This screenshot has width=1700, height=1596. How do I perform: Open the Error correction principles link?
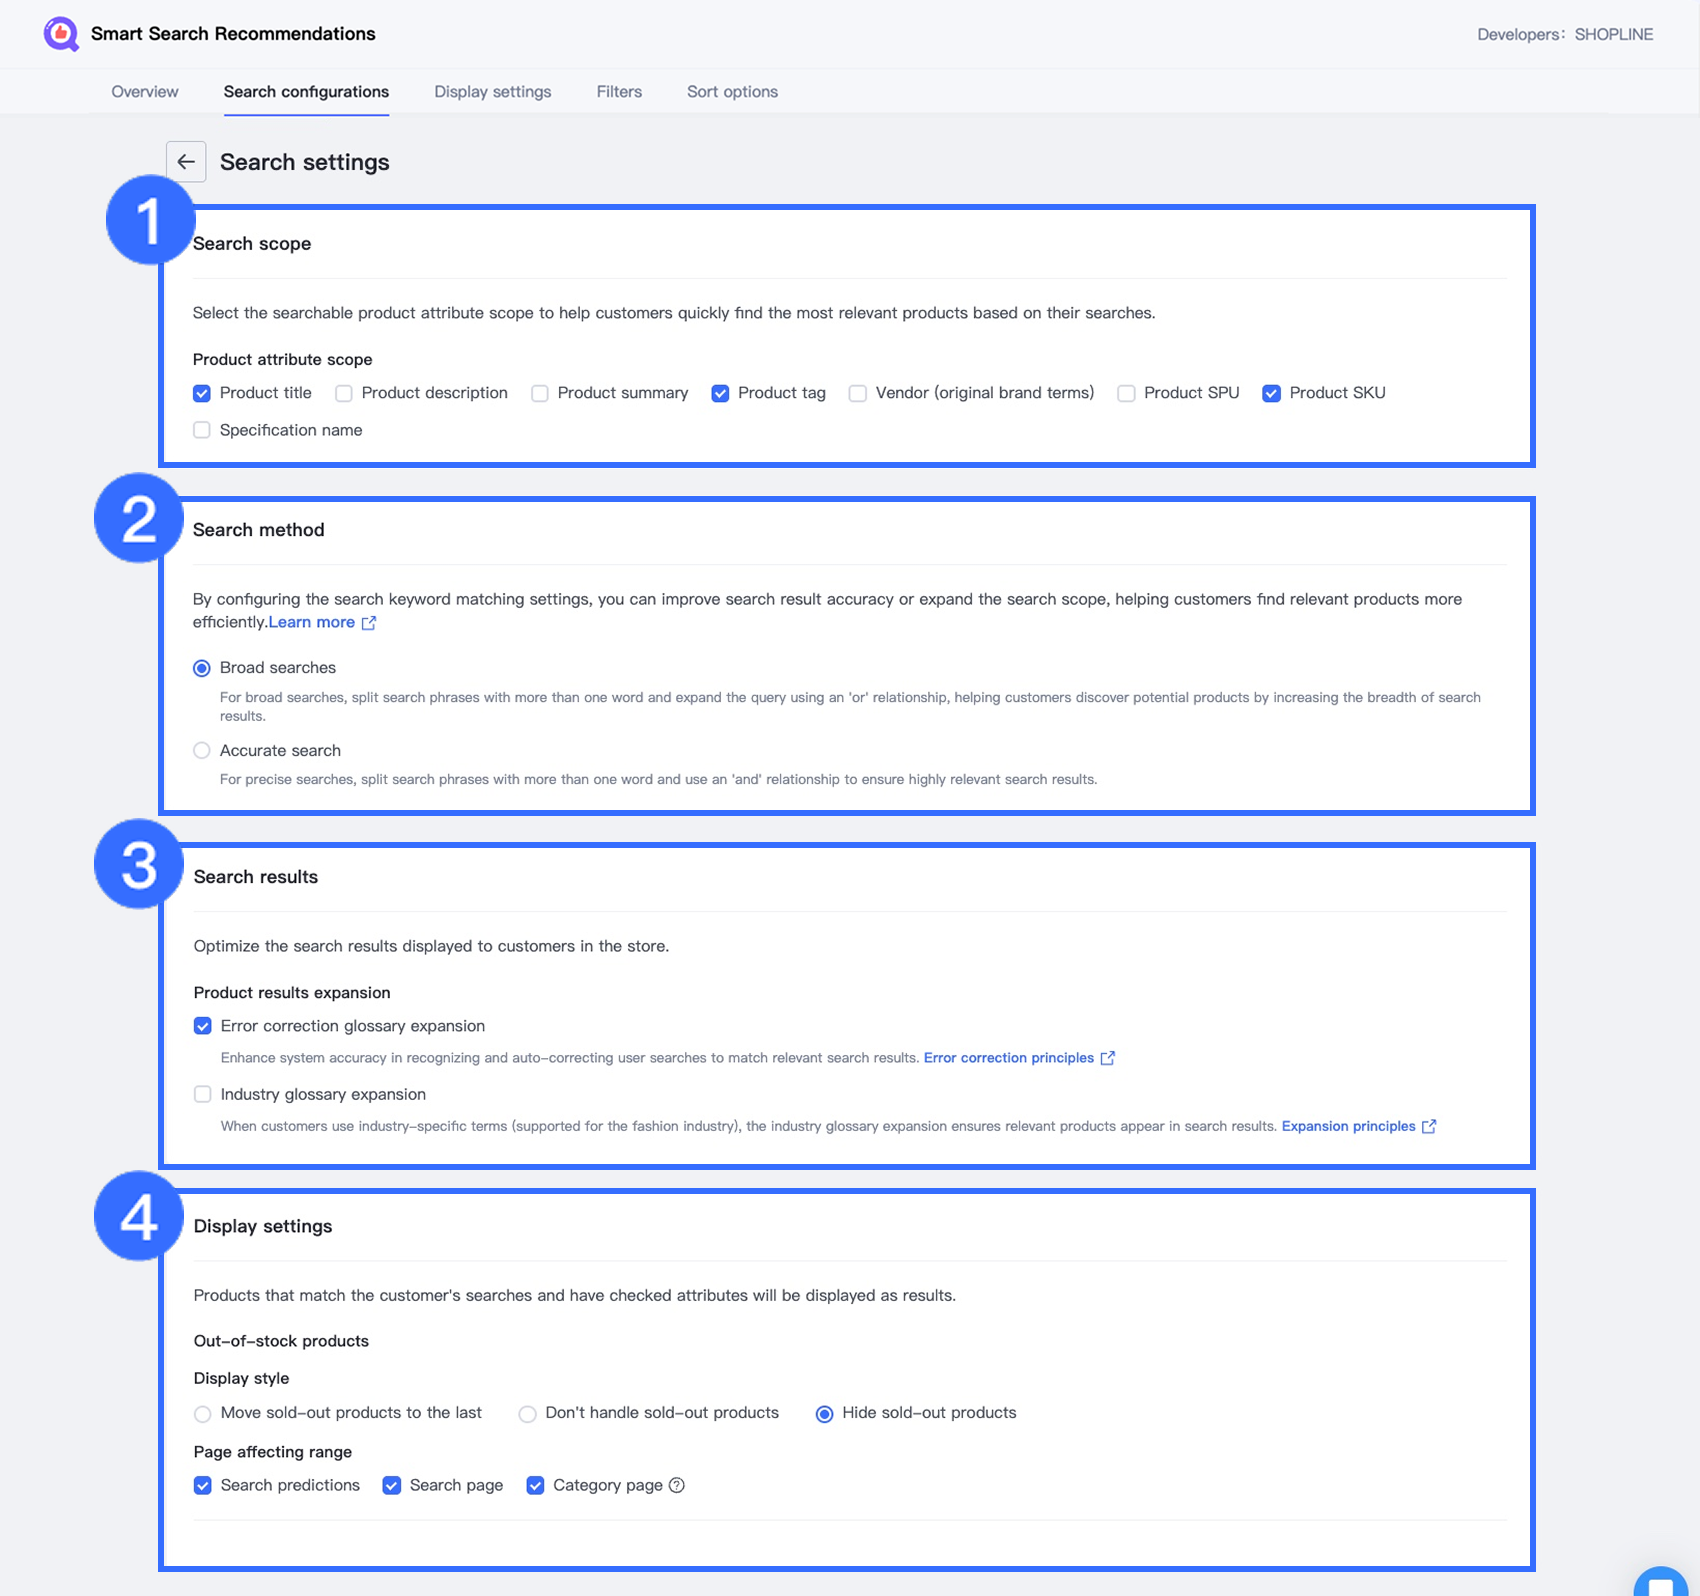pos(1008,1058)
